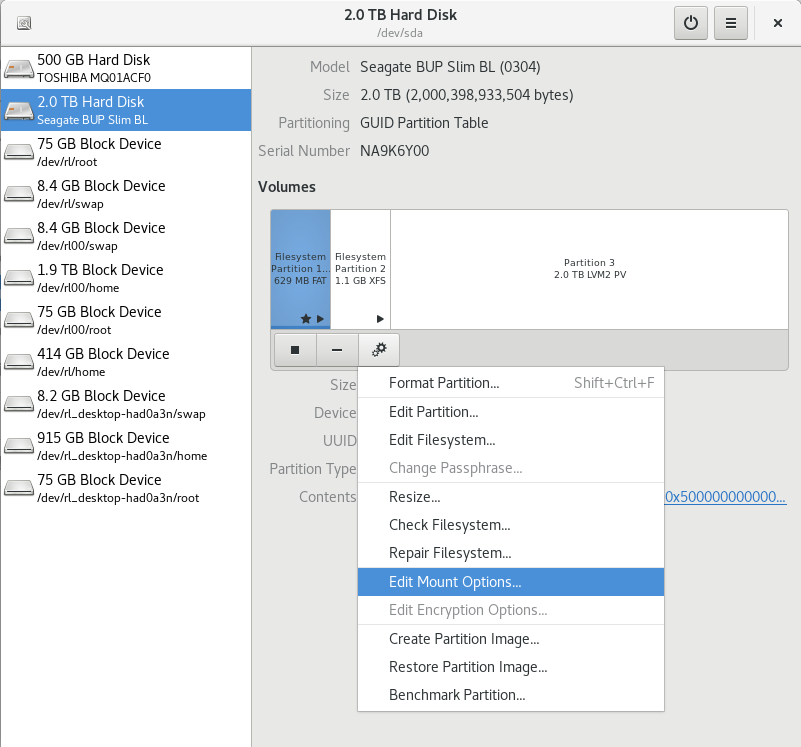This screenshot has height=747, width=801.
Task: Open the 0x500000000000... contents link
Action: click(725, 497)
